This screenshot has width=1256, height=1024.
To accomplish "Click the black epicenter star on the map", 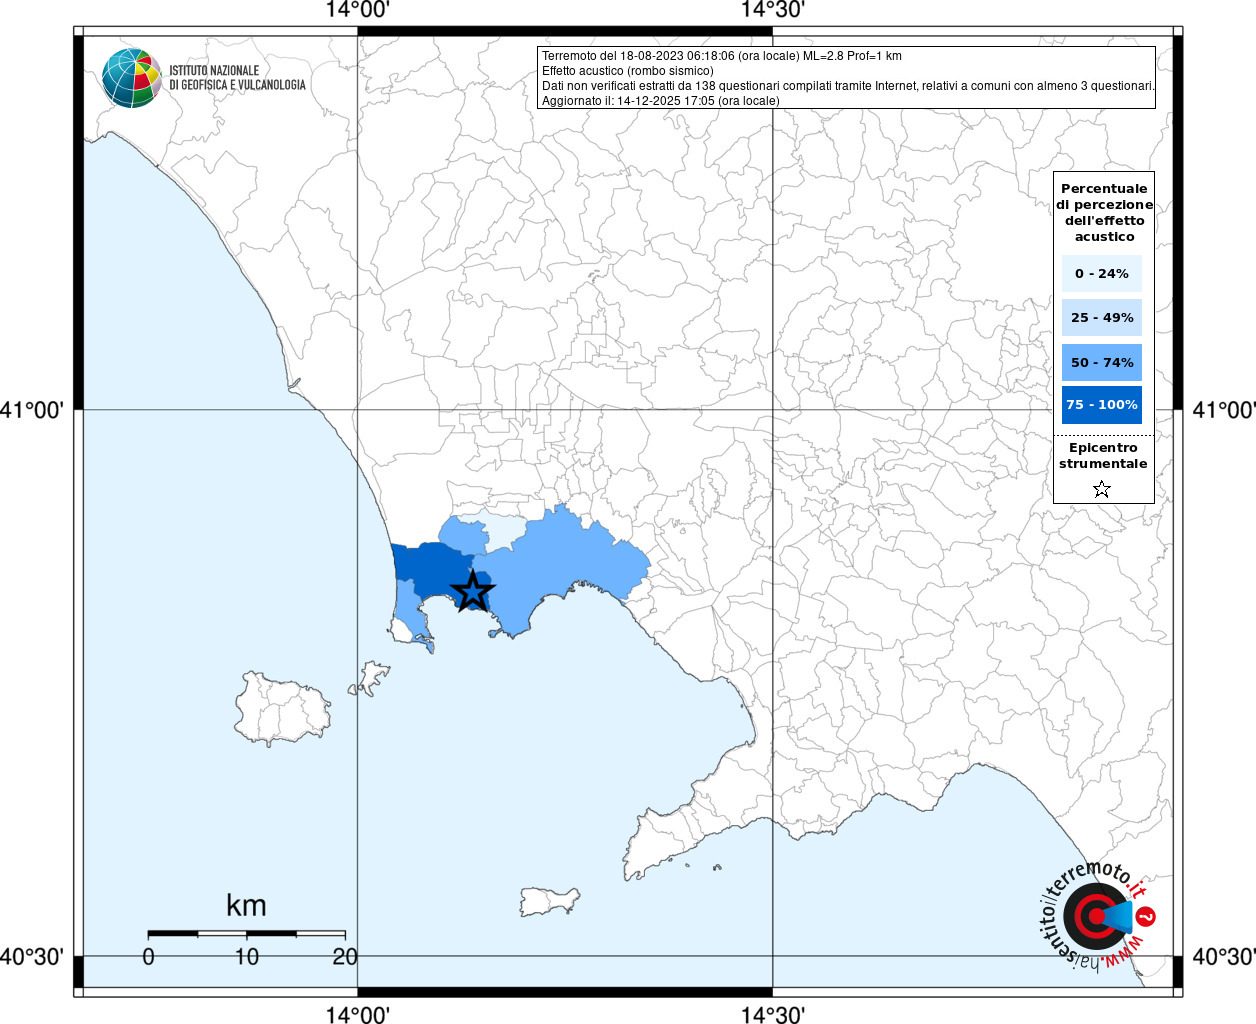I will coord(472,592).
